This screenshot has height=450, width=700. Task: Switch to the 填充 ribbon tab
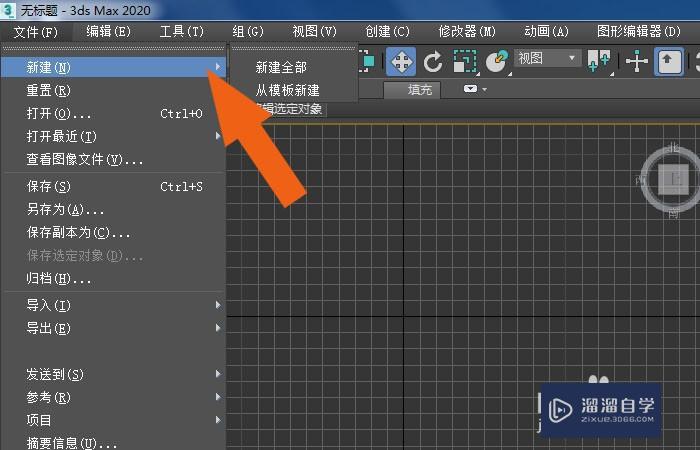click(x=412, y=90)
